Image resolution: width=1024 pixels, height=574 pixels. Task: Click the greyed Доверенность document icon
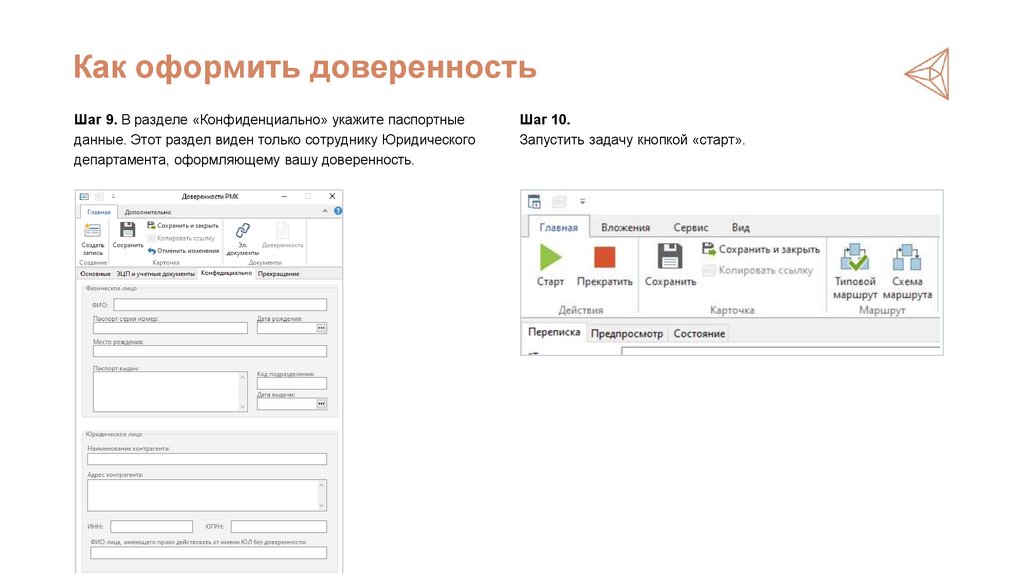pyautogui.click(x=282, y=231)
